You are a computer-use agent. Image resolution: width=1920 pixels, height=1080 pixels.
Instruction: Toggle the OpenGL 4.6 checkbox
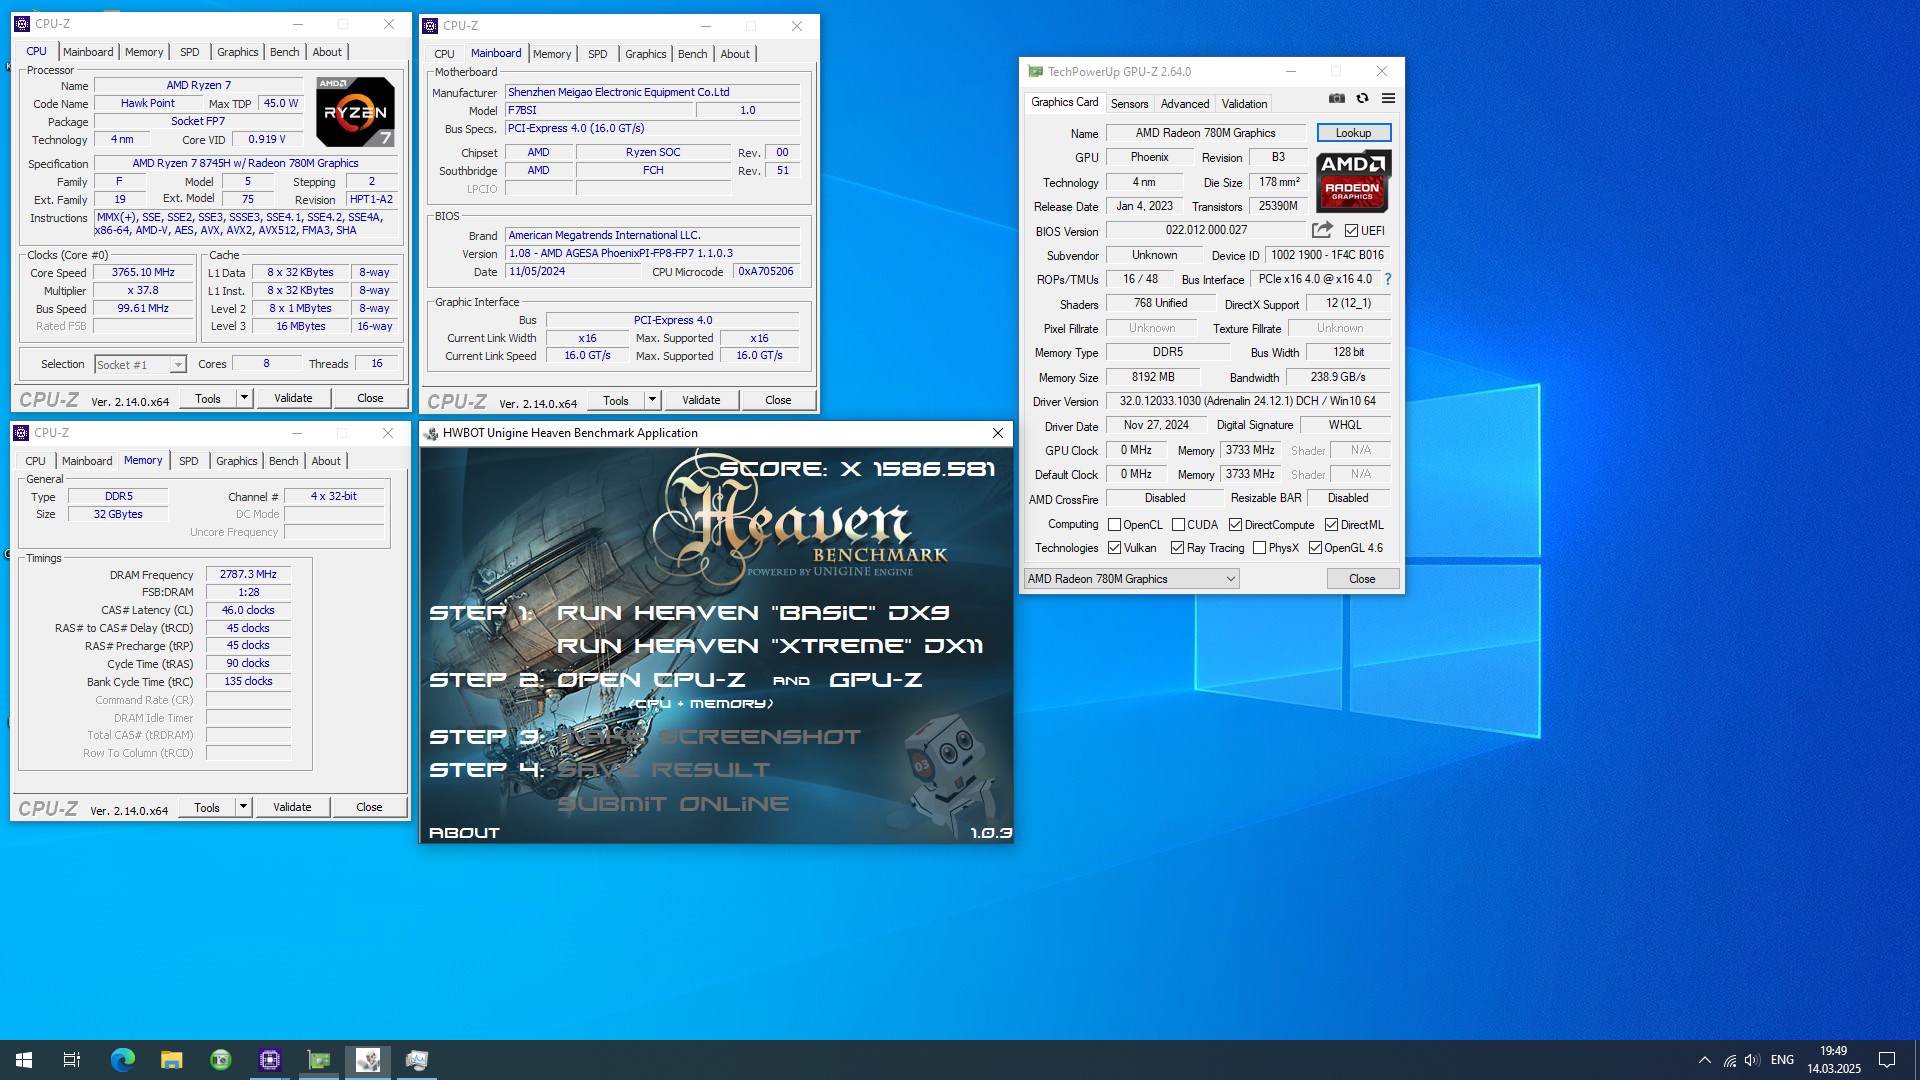coord(1315,548)
